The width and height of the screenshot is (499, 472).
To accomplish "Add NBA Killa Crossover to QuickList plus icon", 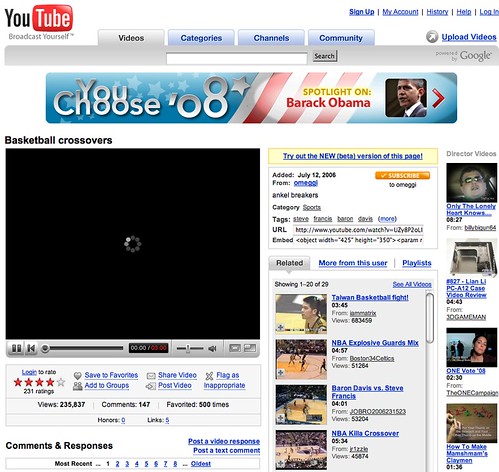I will point(281,463).
